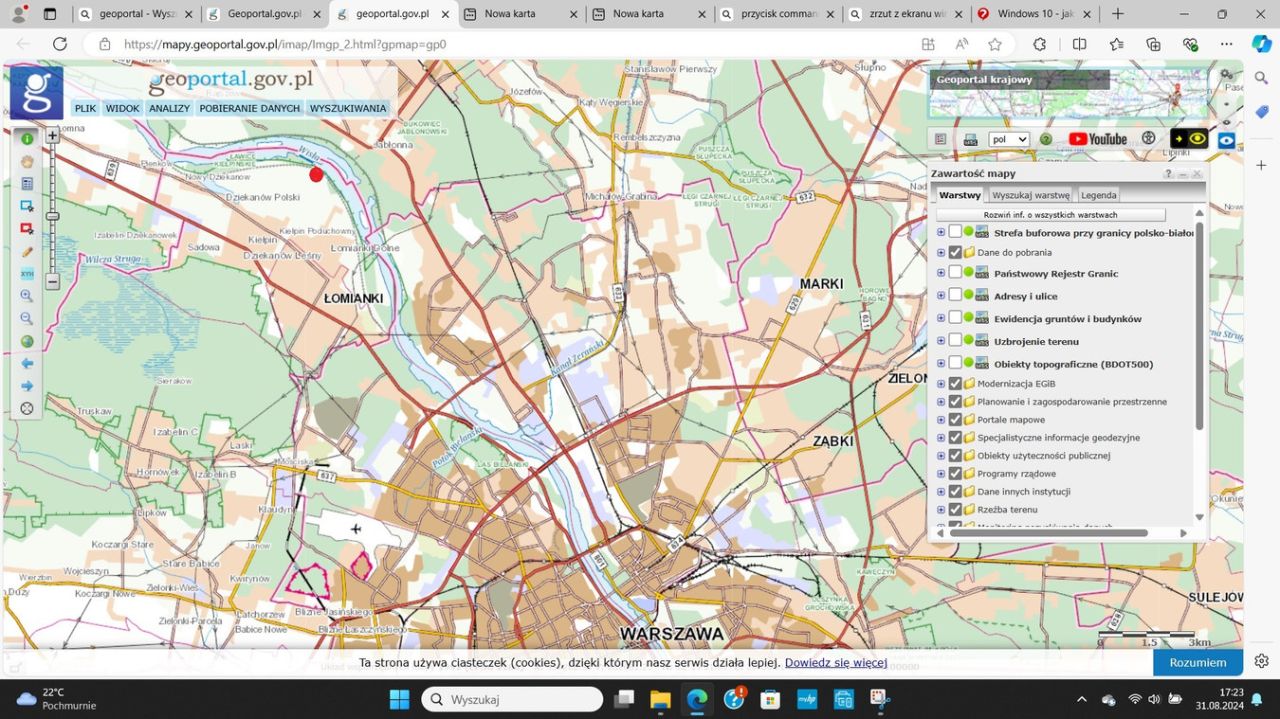The width and height of the screenshot is (1280, 719).
Task: Activate the pencil drawing tool
Action: click(x=27, y=252)
